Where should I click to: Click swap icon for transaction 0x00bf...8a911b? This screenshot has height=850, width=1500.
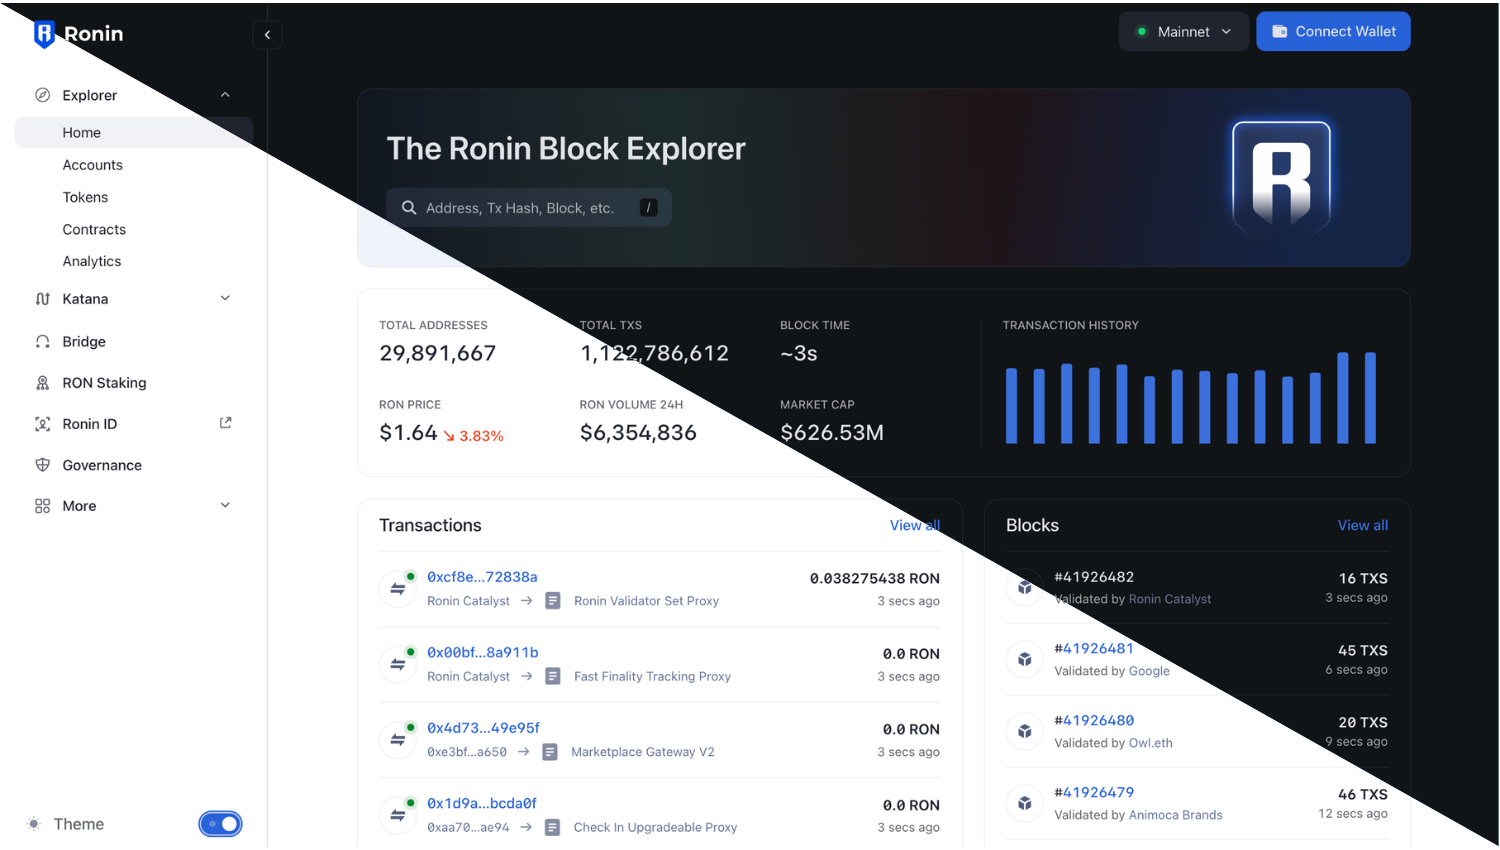pyautogui.click(x=397, y=664)
